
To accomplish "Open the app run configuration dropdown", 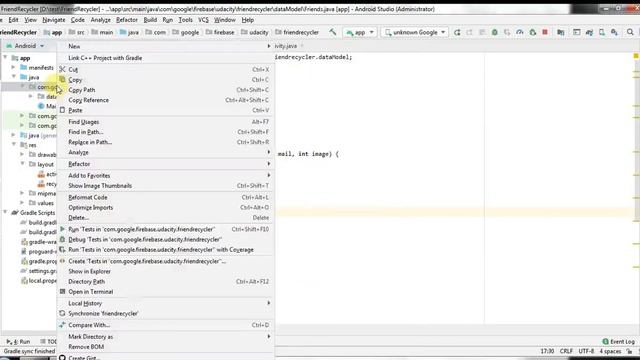I will pyautogui.click(x=360, y=32).
